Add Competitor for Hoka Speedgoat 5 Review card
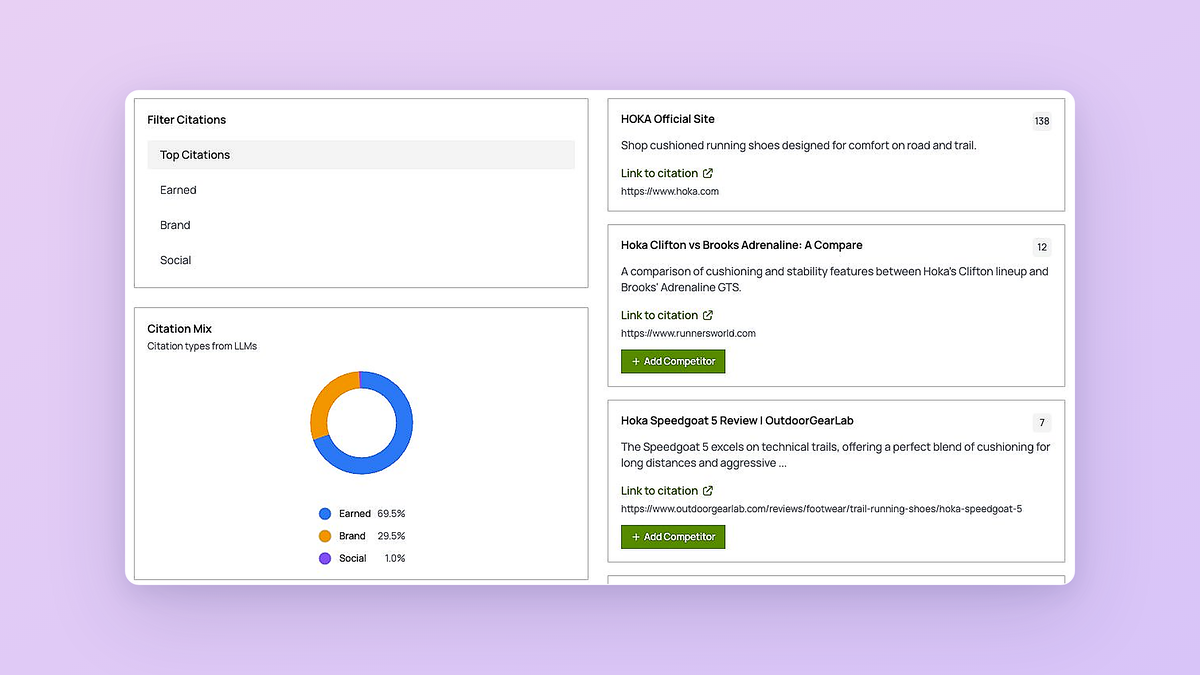 pos(673,537)
